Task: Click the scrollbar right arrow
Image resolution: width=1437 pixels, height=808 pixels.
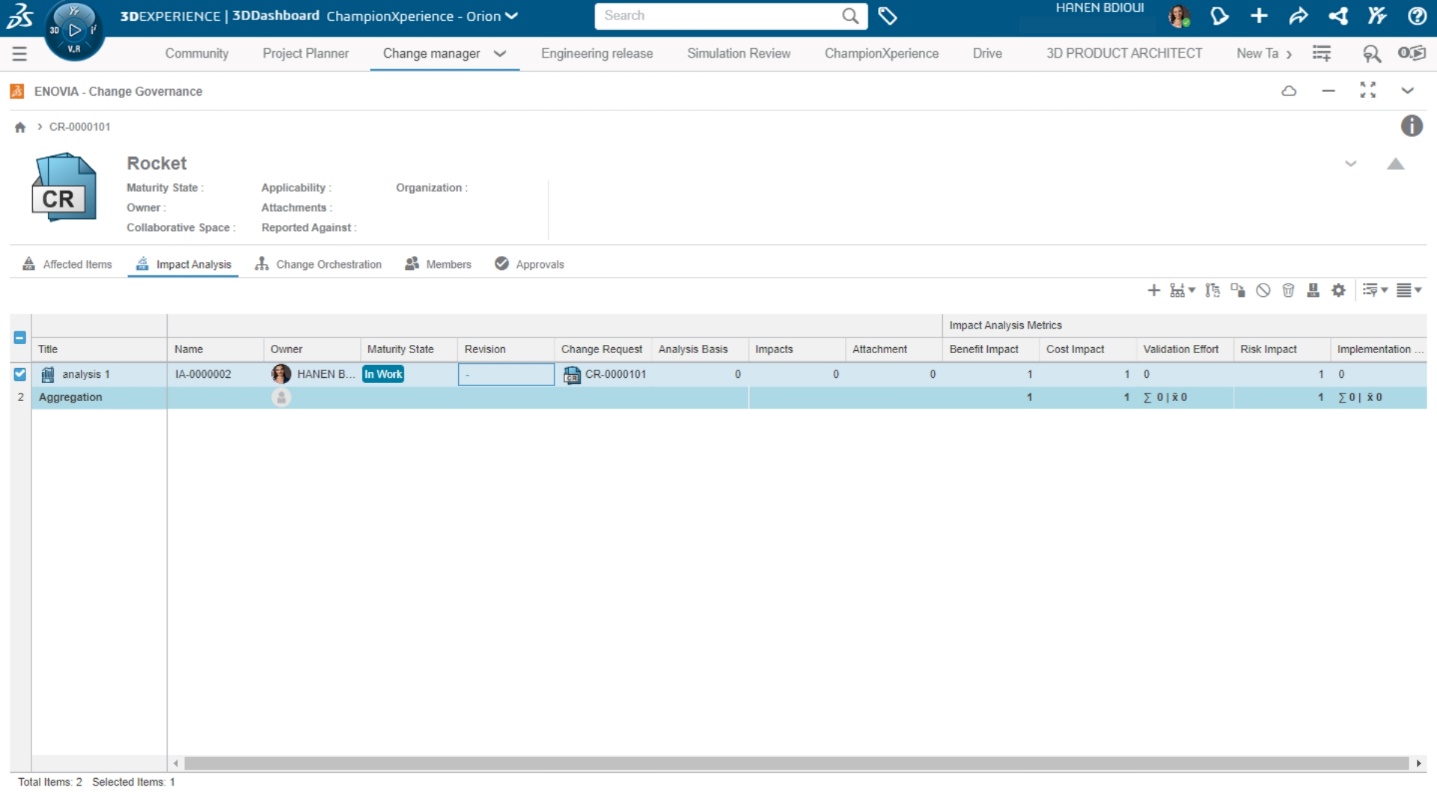Action: (1418, 763)
